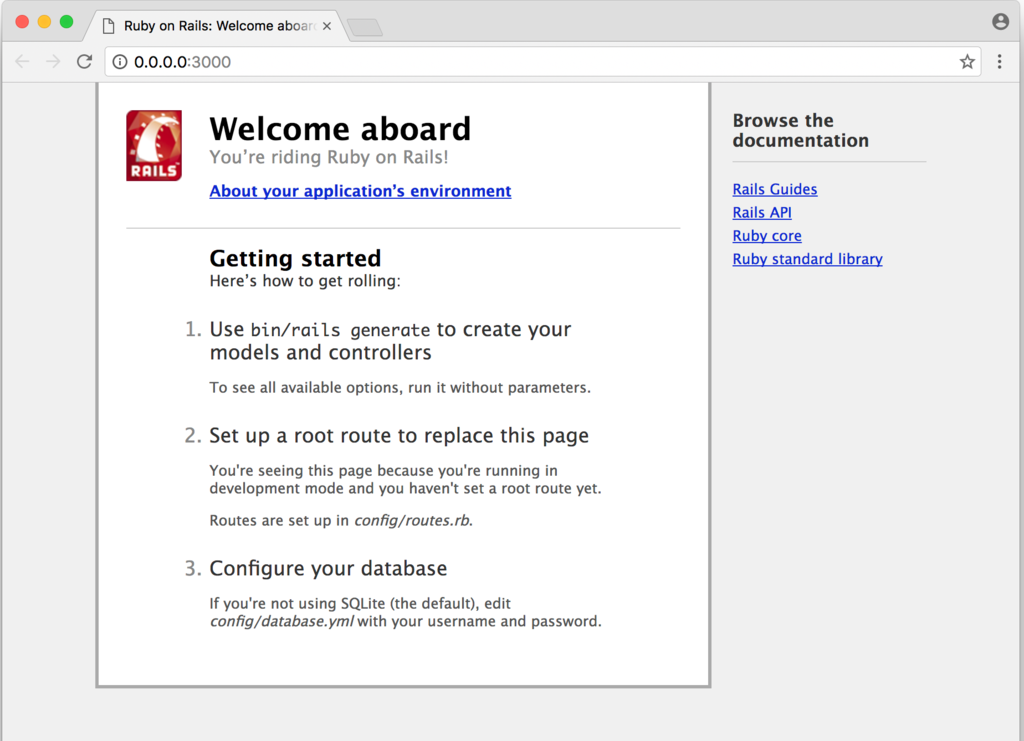Click the browser forward arrow
The image size is (1024, 741).
click(54, 61)
